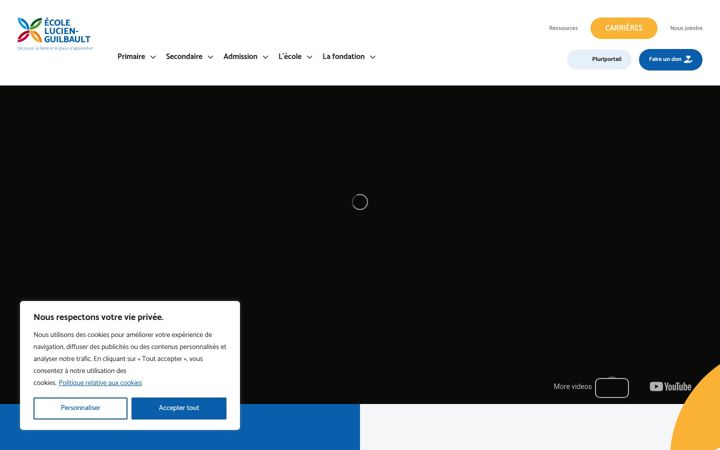The width and height of the screenshot is (720, 450).
Task: Expand the Primaire dropdown chevron
Action: point(153,57)
